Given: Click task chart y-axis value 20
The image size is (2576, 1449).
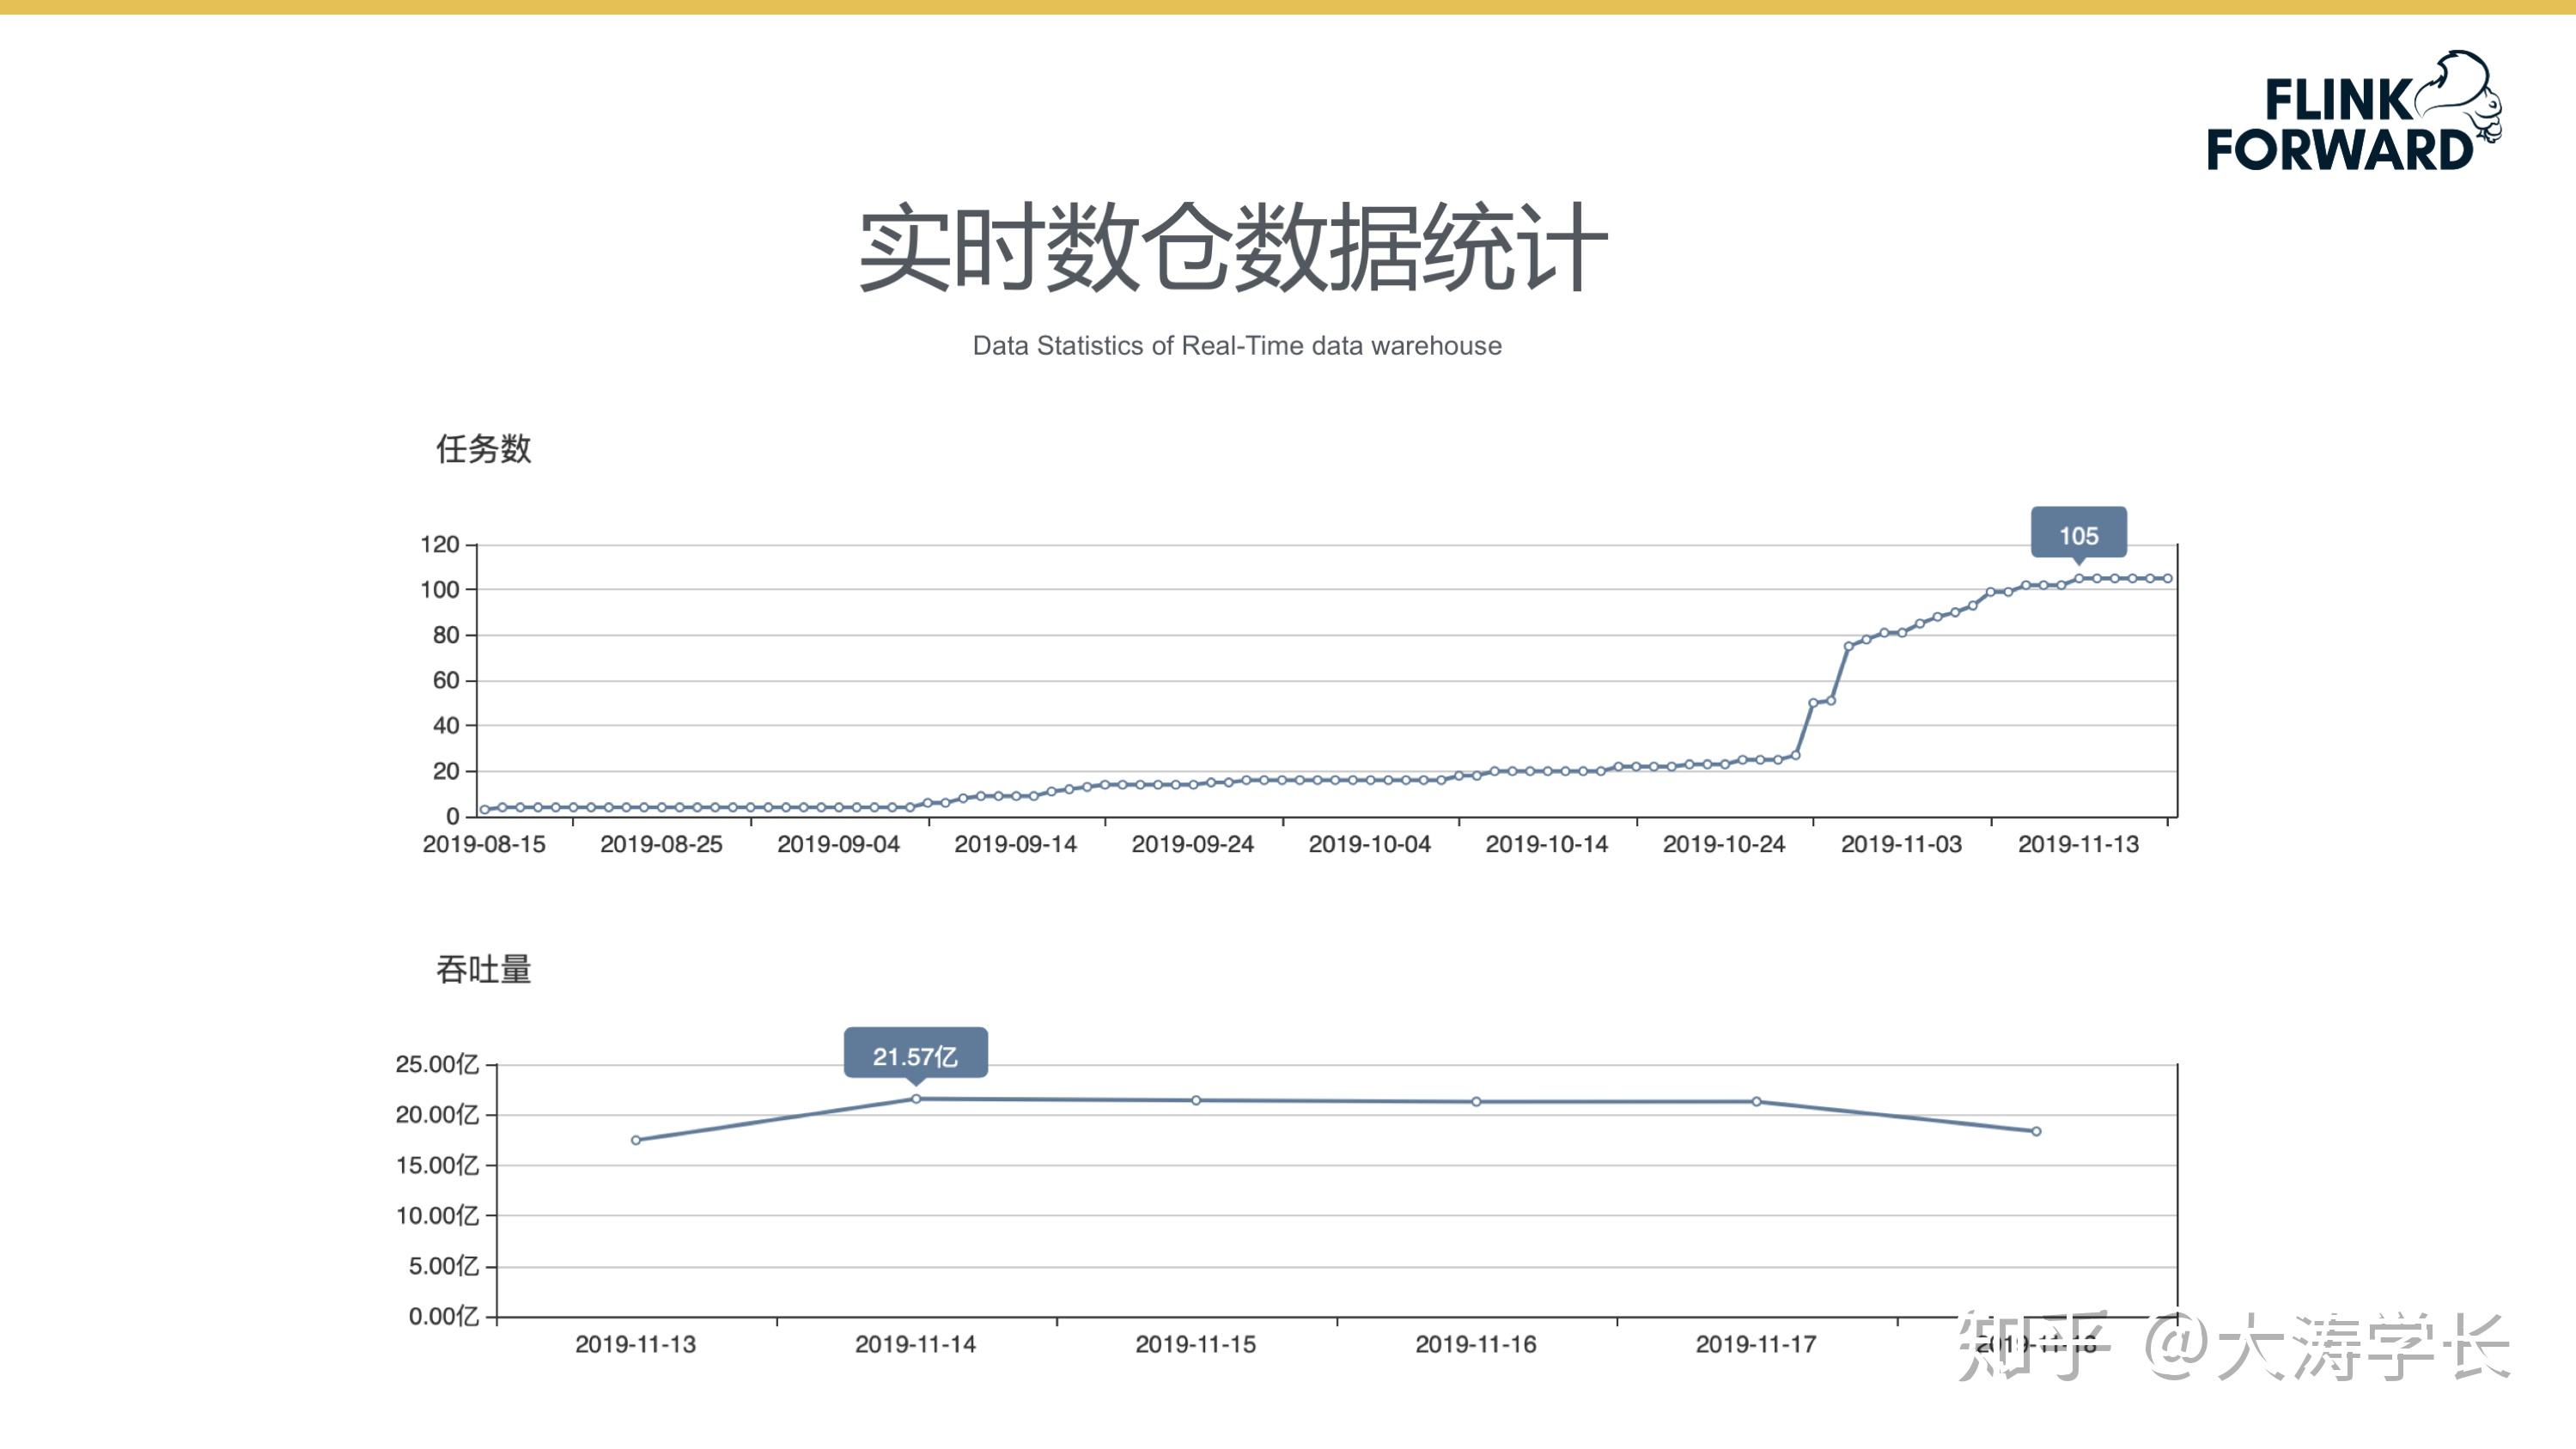Looking at the screenshot, I should 446,771.
